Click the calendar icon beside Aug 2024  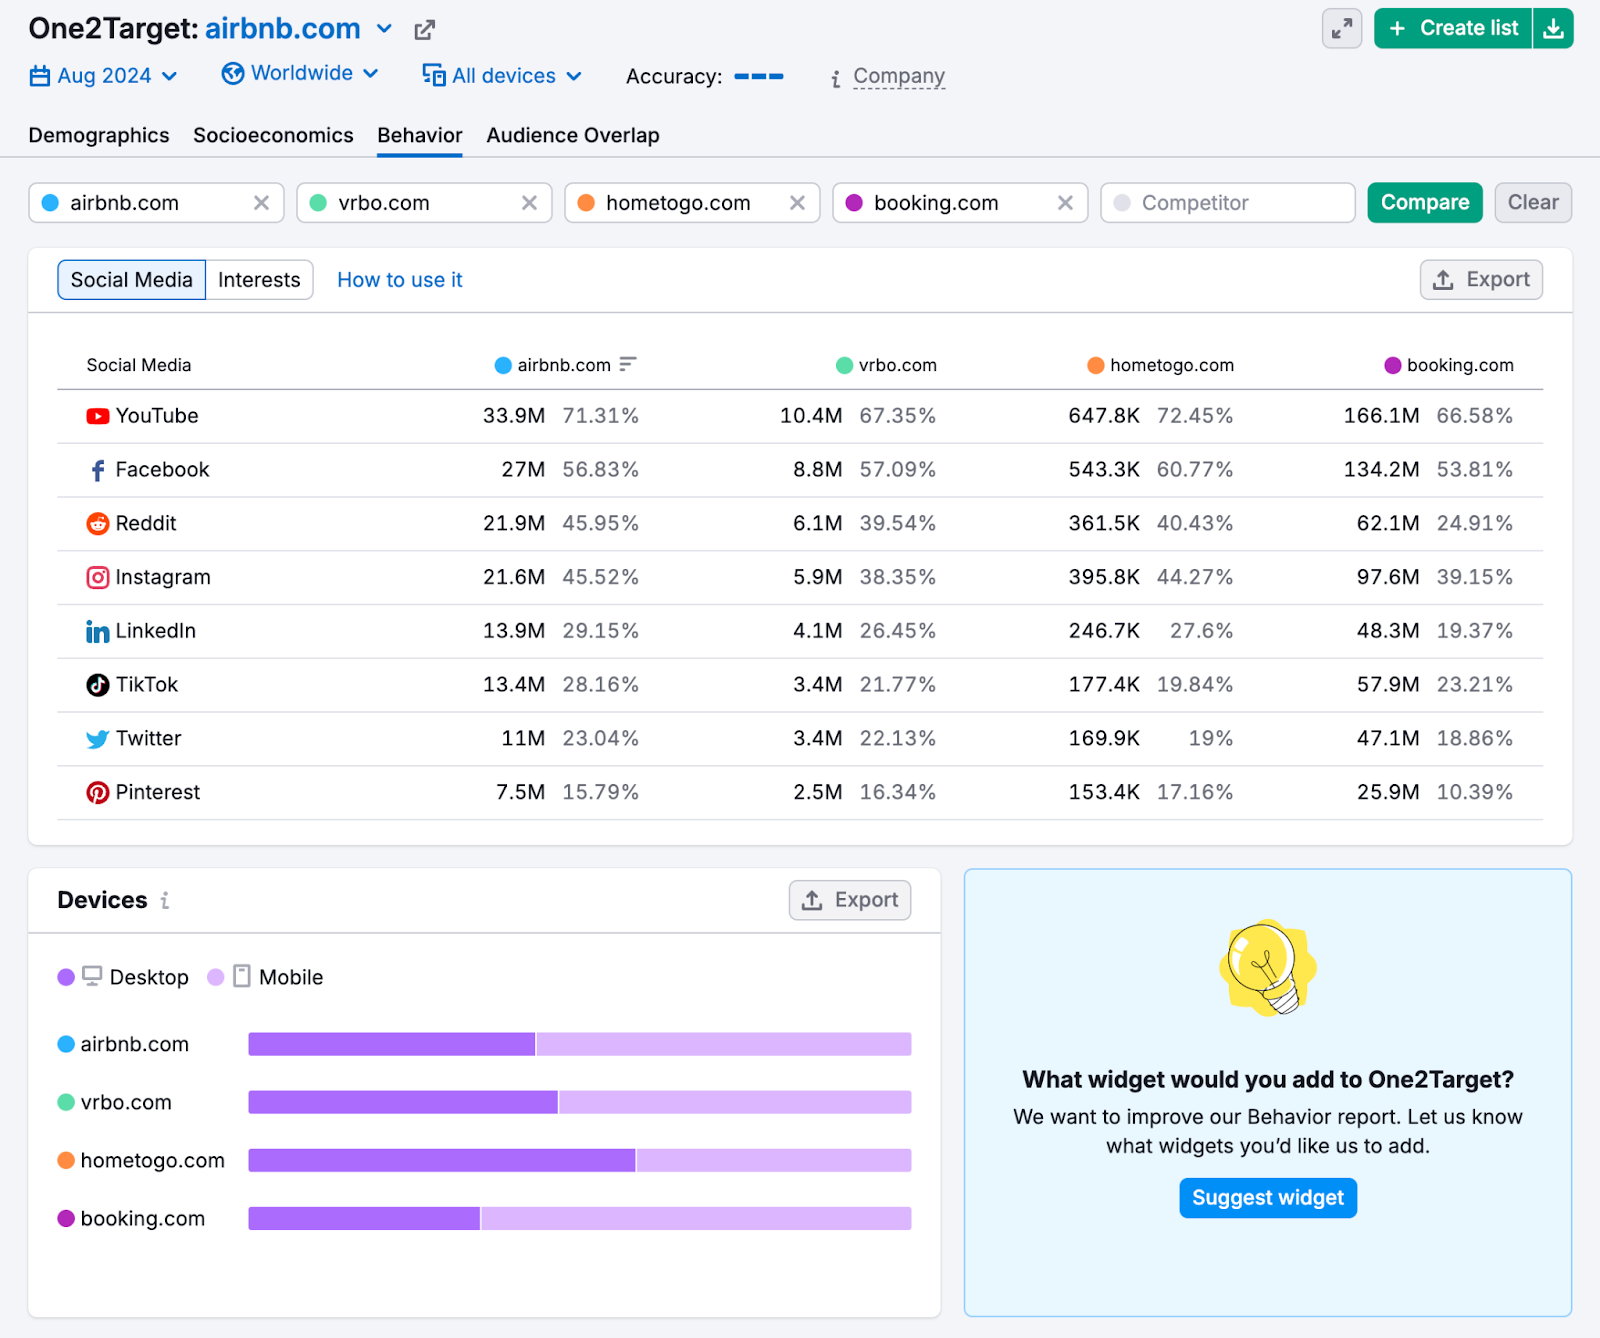[40, 76]
